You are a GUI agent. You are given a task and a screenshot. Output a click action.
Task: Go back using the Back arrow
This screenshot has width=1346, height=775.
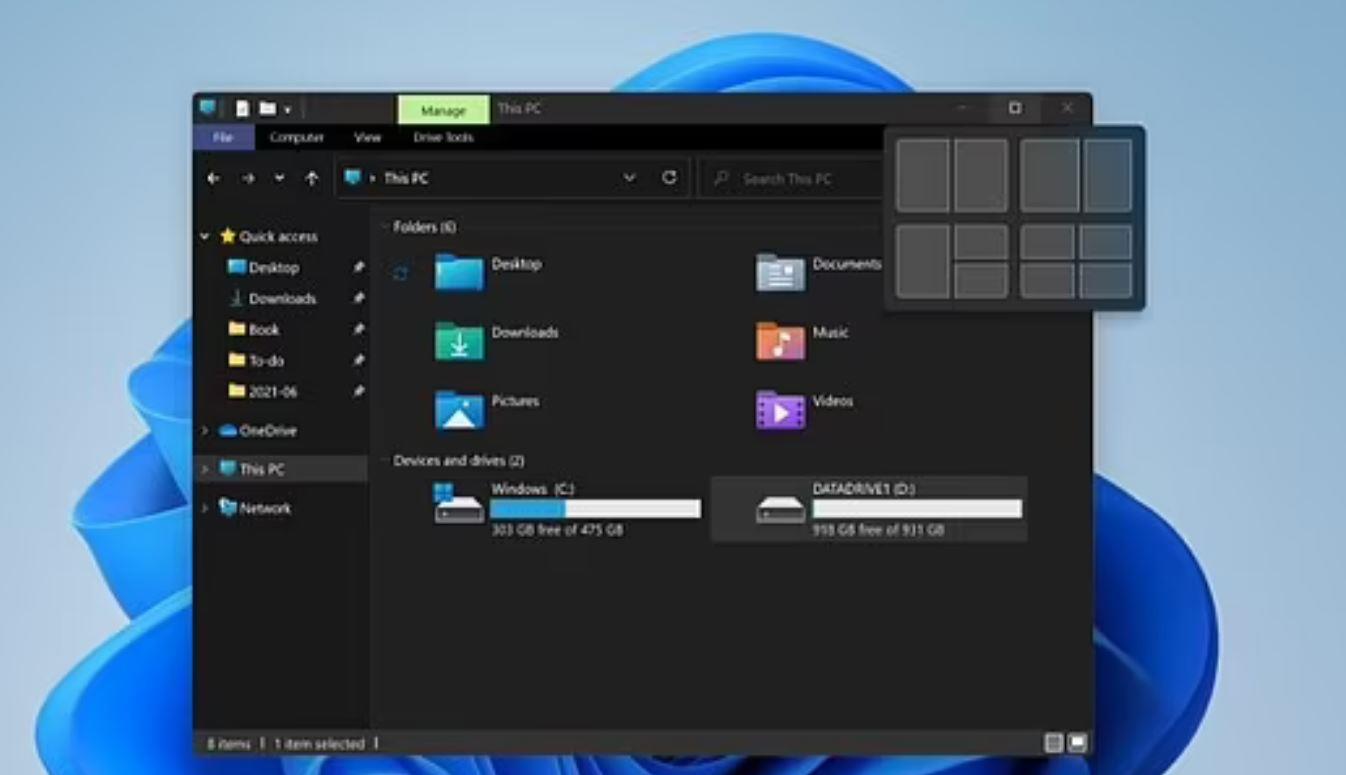[x=213, y=178]
